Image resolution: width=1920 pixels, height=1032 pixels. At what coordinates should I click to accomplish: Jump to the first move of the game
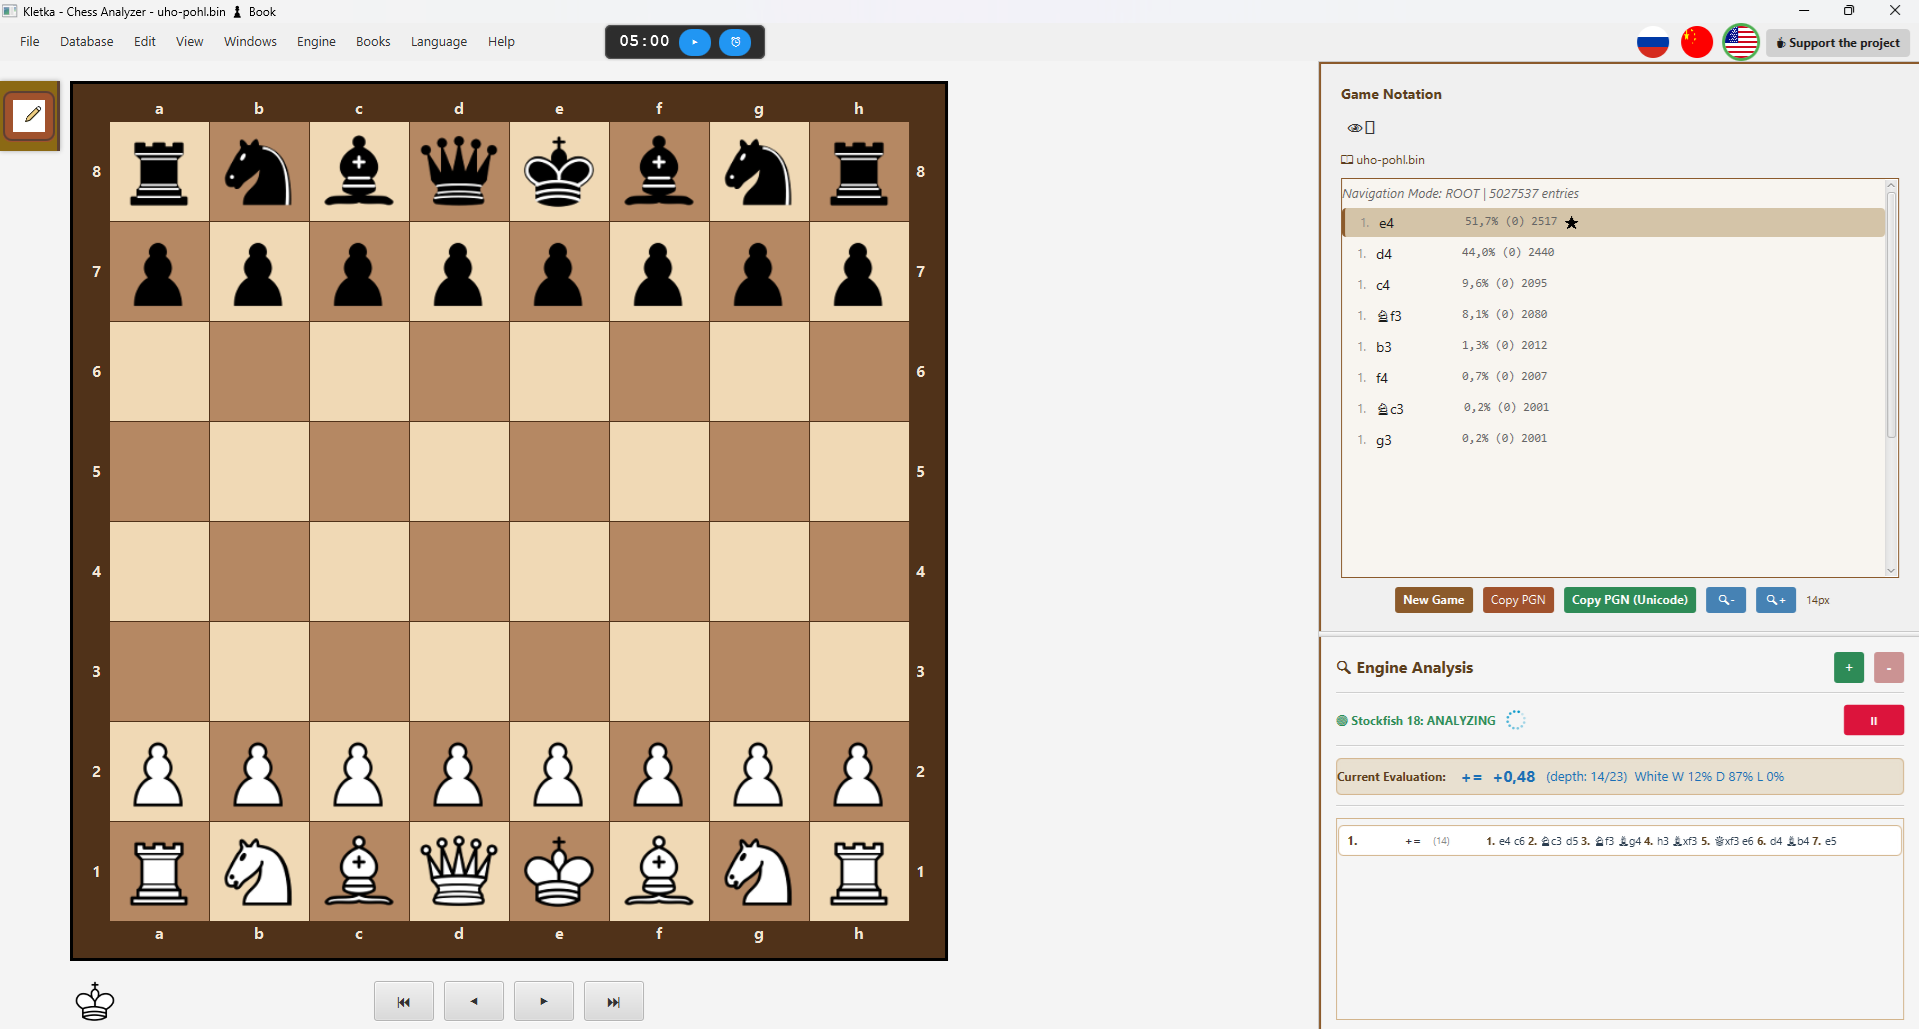[x=404, y=1001]
